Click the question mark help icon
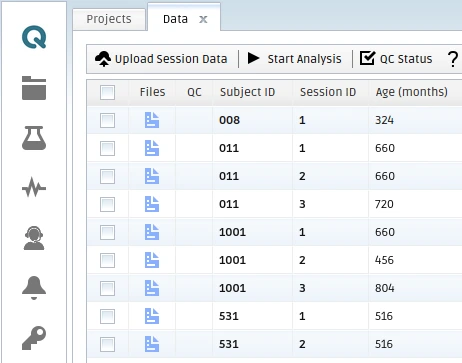462x363 pixels. coord(453,59)
